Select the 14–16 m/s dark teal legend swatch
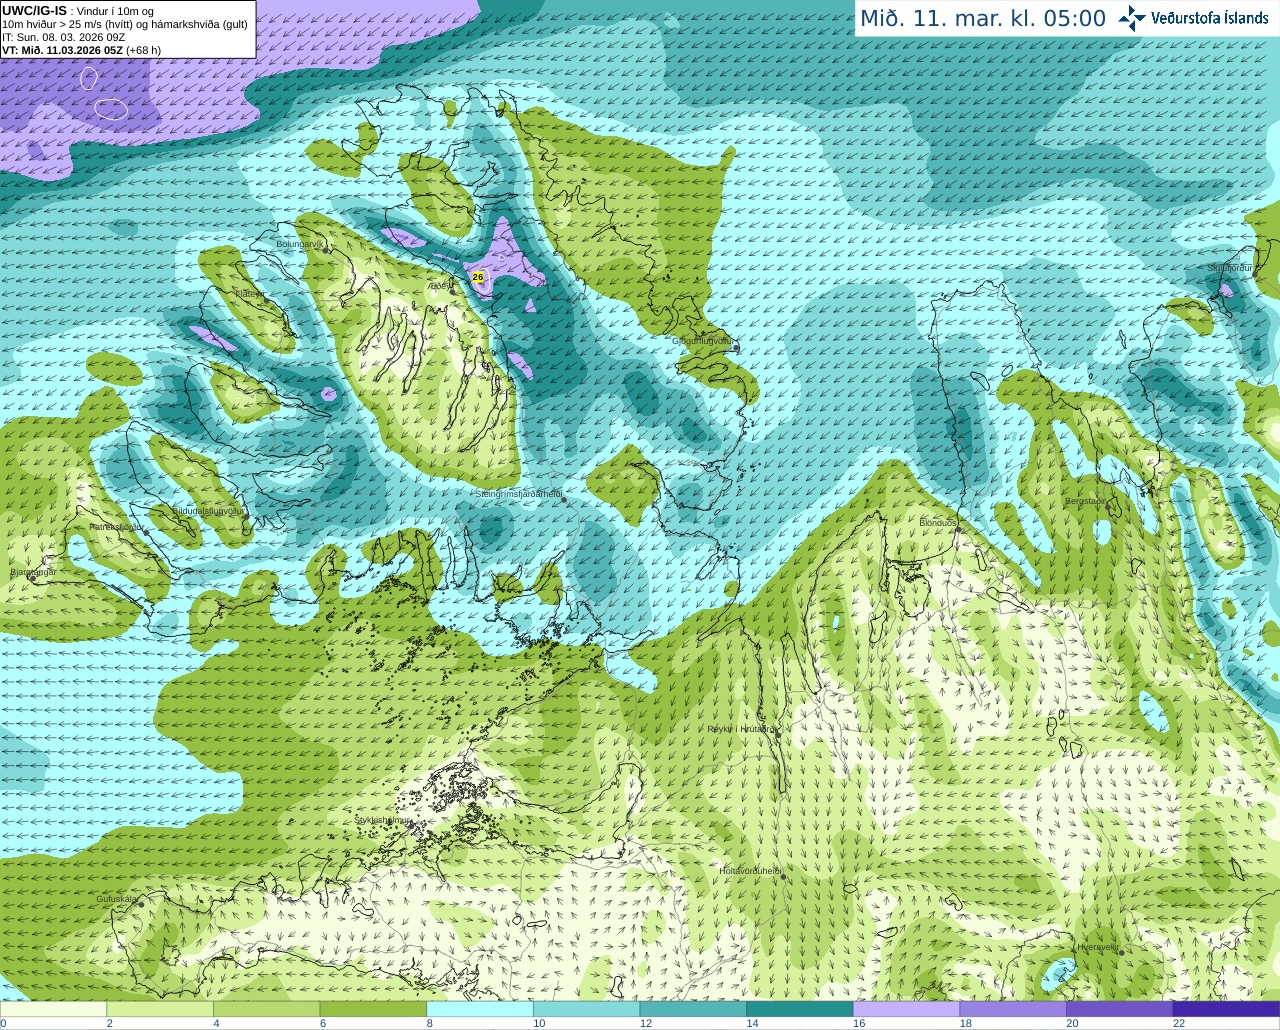Image resolution: width=1280 pixels, height=1030 pixels. click(x=799, y=1009)
